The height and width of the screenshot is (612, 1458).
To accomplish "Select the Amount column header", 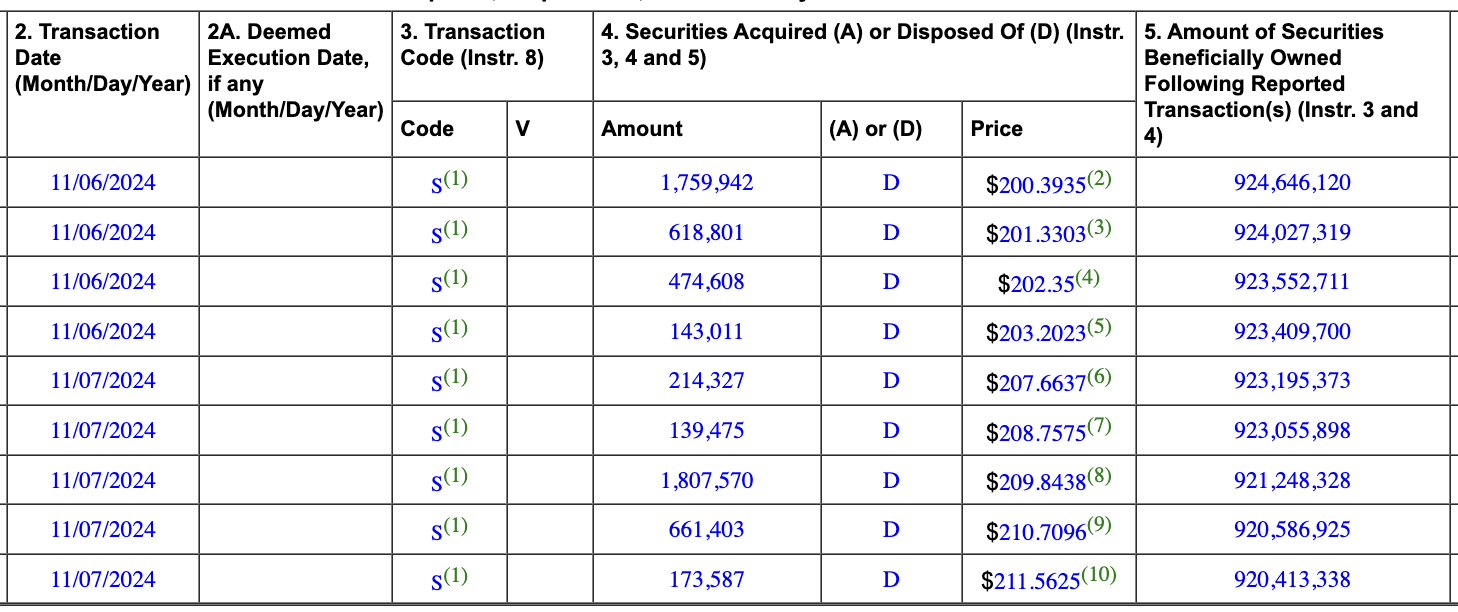I will [x=642, y=129].
